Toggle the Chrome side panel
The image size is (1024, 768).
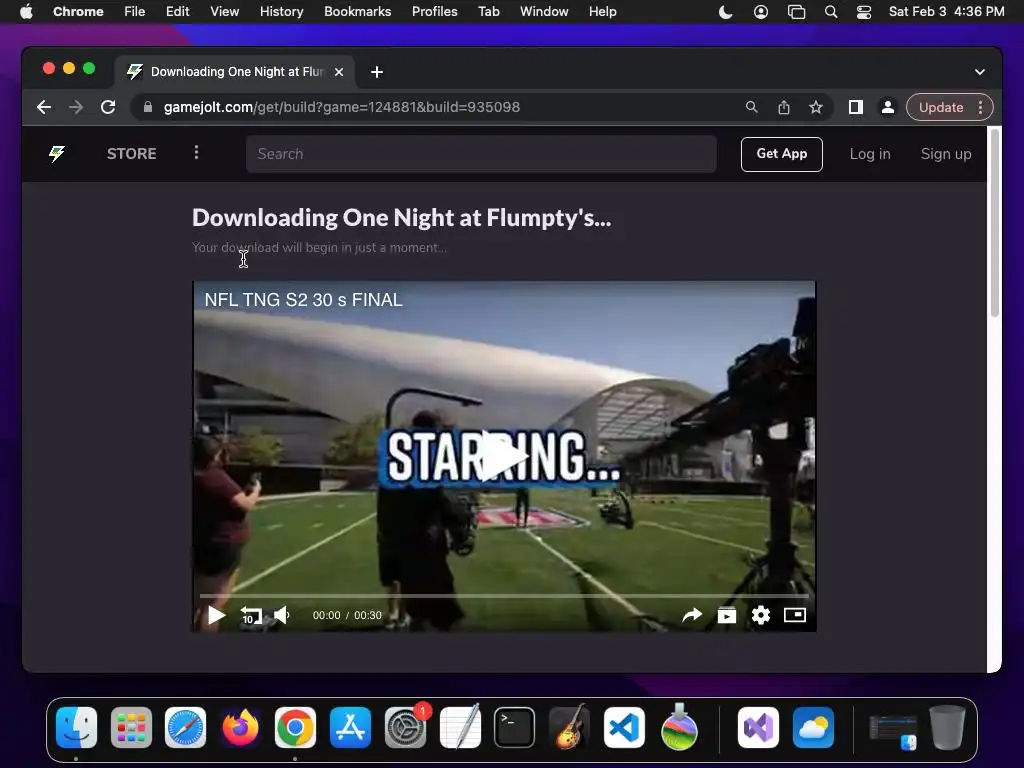(856, 107)
